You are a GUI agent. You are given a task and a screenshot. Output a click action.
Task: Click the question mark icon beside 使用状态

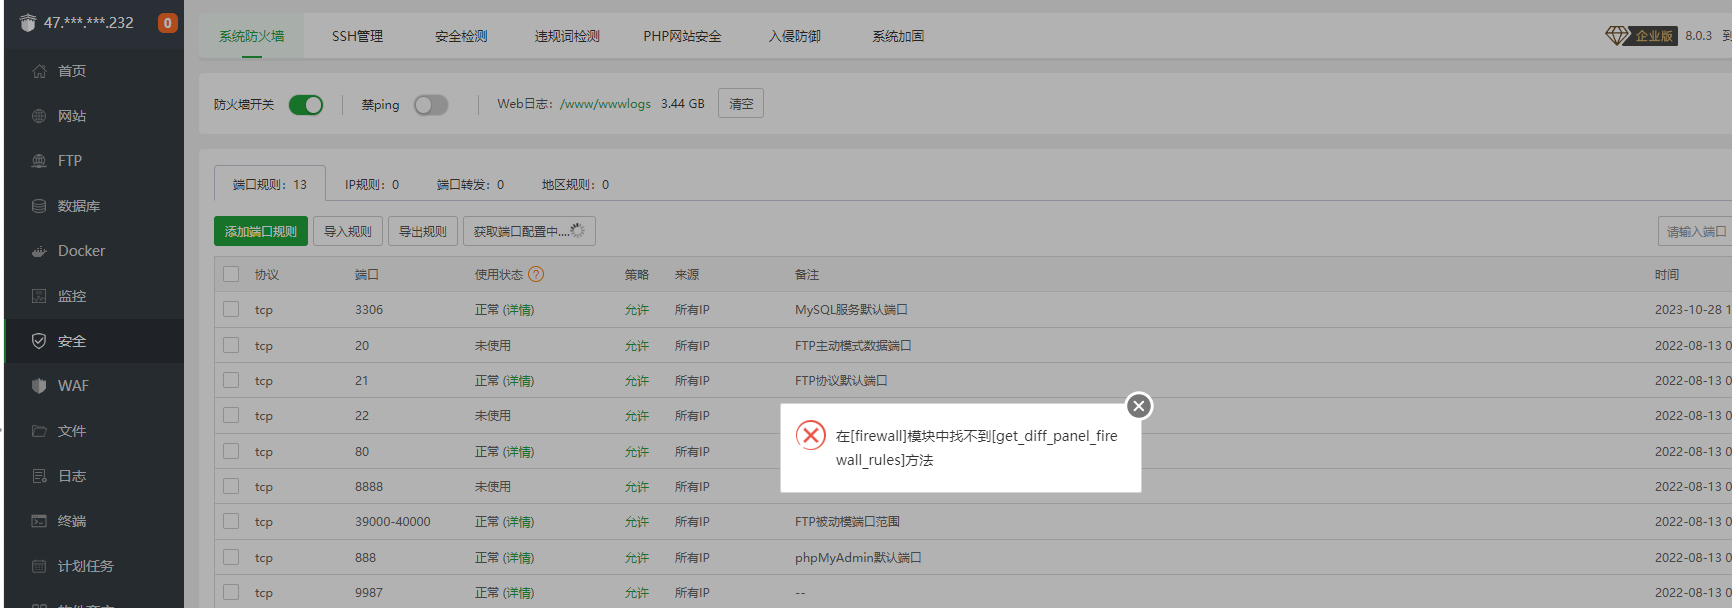click(536, 274)
